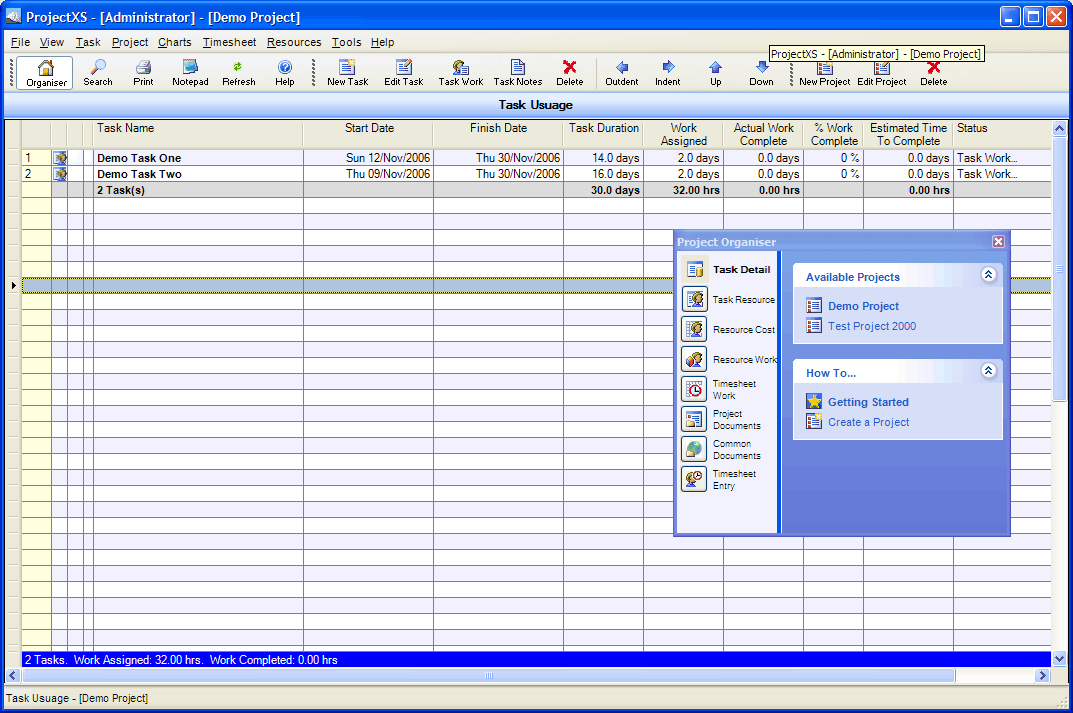
Task: Open the Test Project 2000 project
Action: tap(870, 325)
